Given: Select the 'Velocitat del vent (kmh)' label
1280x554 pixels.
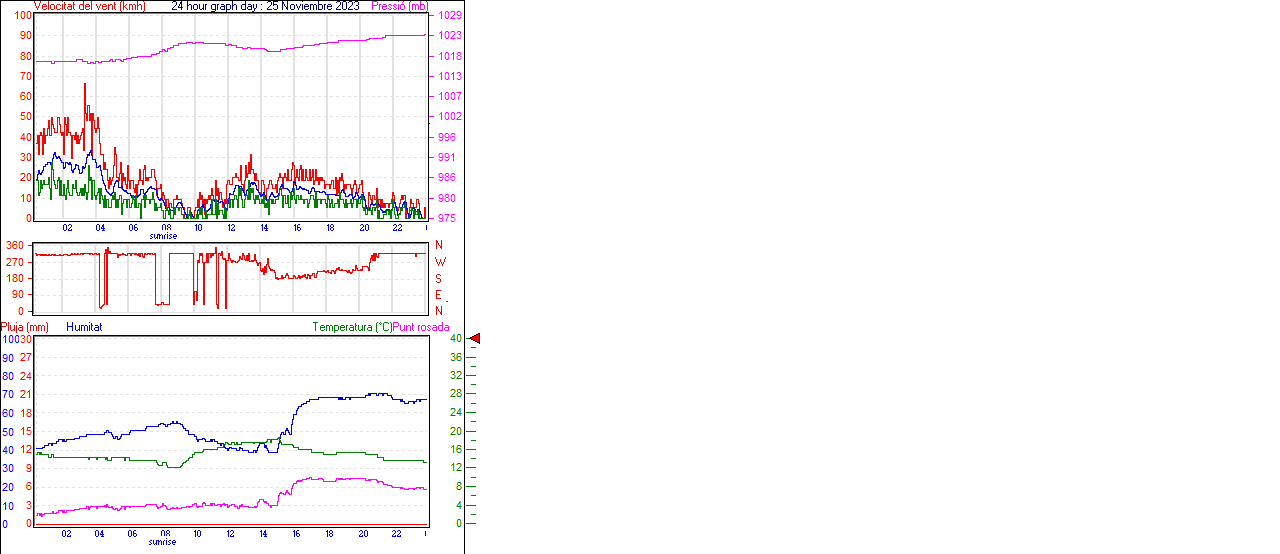Looking at the screenshot, I should (x=89, y=6).
